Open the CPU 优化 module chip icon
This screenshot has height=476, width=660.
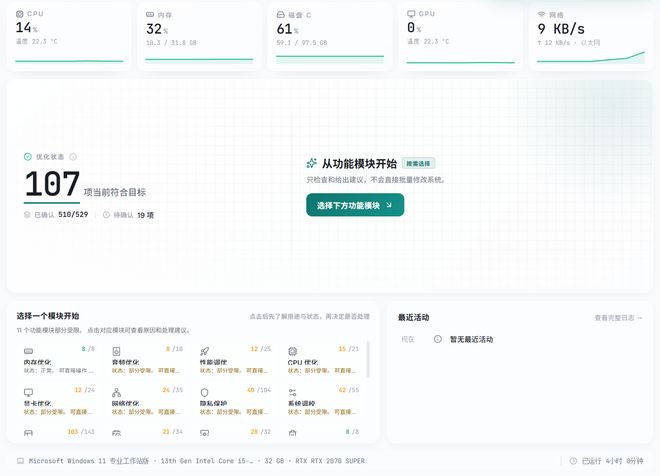pyautogui.click(x=293, y=351)
